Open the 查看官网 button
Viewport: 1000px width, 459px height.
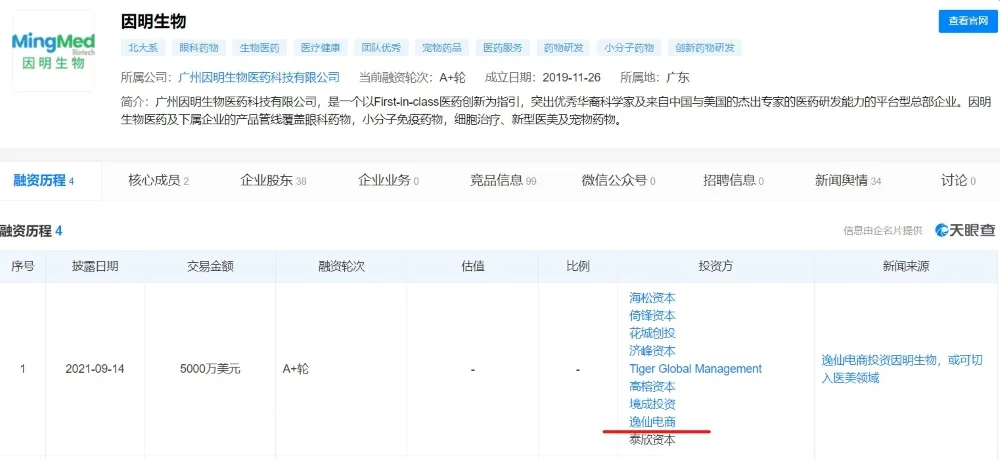(968, 21)
